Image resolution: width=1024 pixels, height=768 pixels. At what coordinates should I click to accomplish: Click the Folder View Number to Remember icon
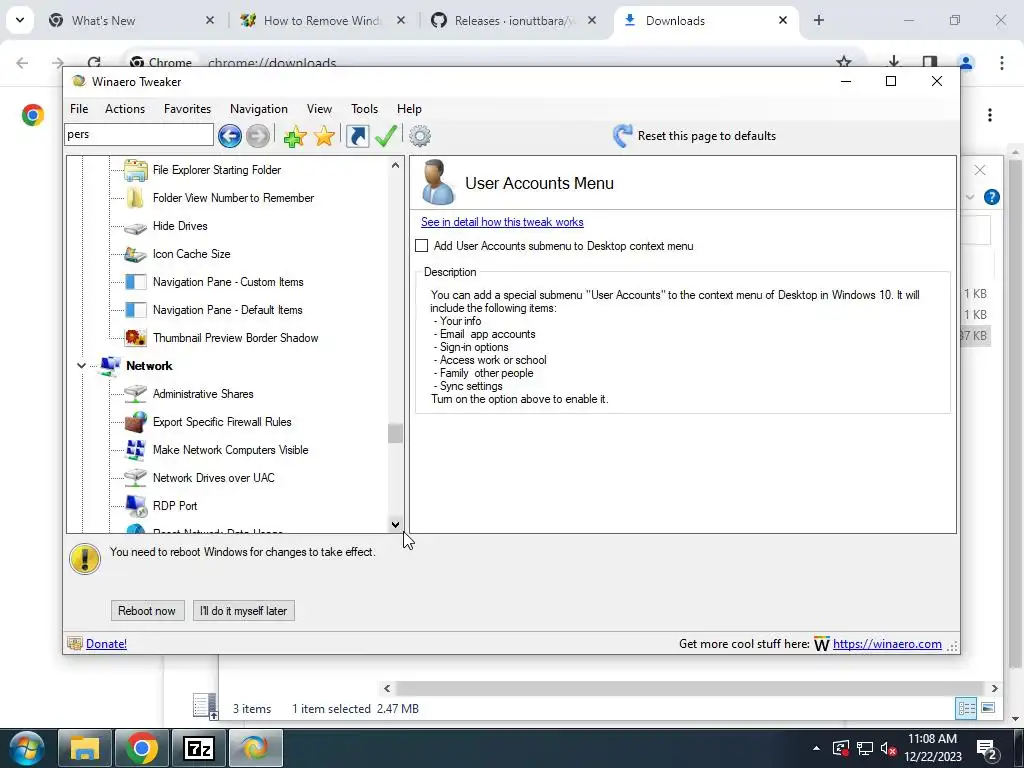[x=136, y=198]
